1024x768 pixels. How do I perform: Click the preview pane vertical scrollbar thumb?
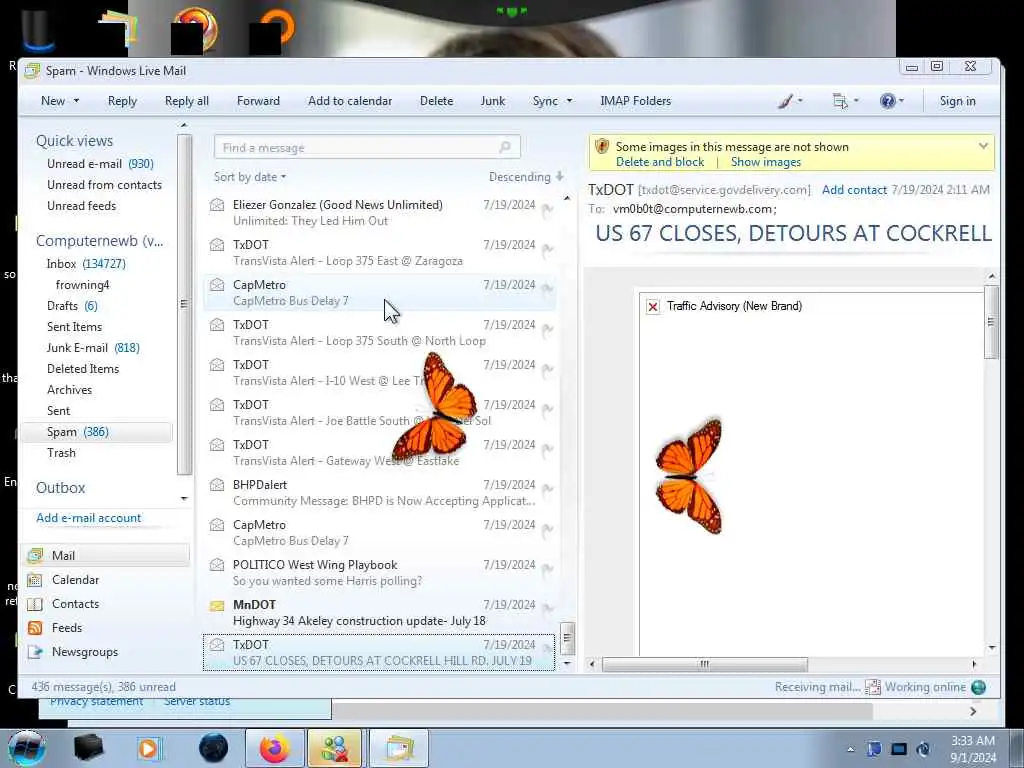(x=991, y=321)
